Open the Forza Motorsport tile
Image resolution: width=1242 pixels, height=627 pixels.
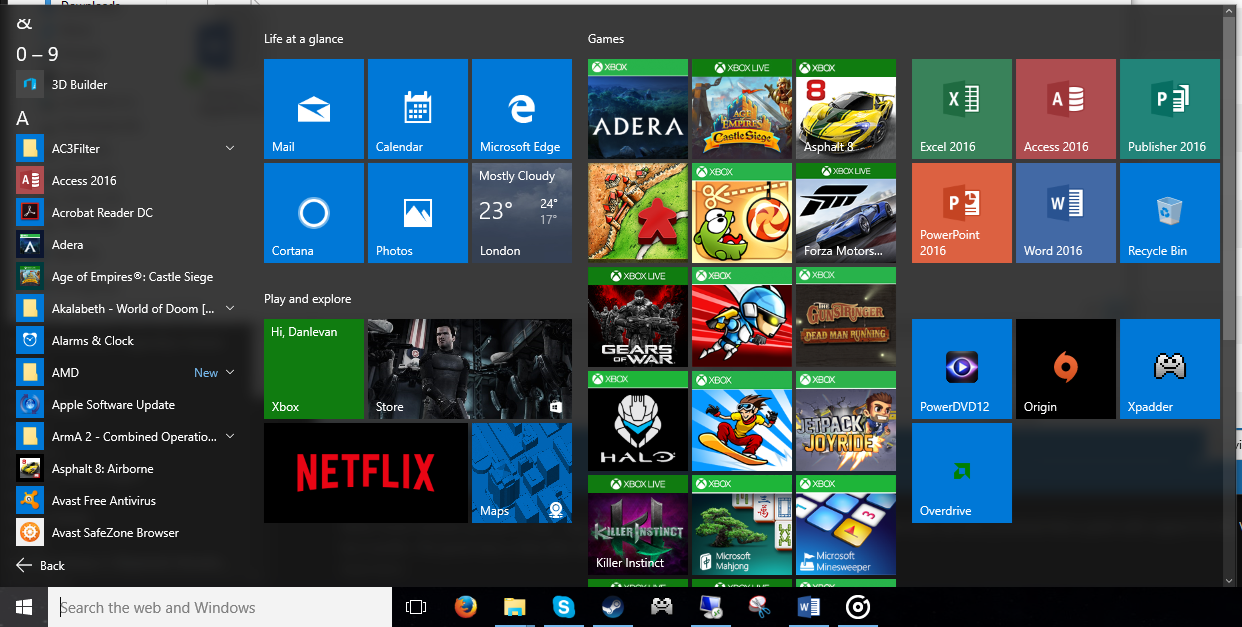click(x=846, y=213)
